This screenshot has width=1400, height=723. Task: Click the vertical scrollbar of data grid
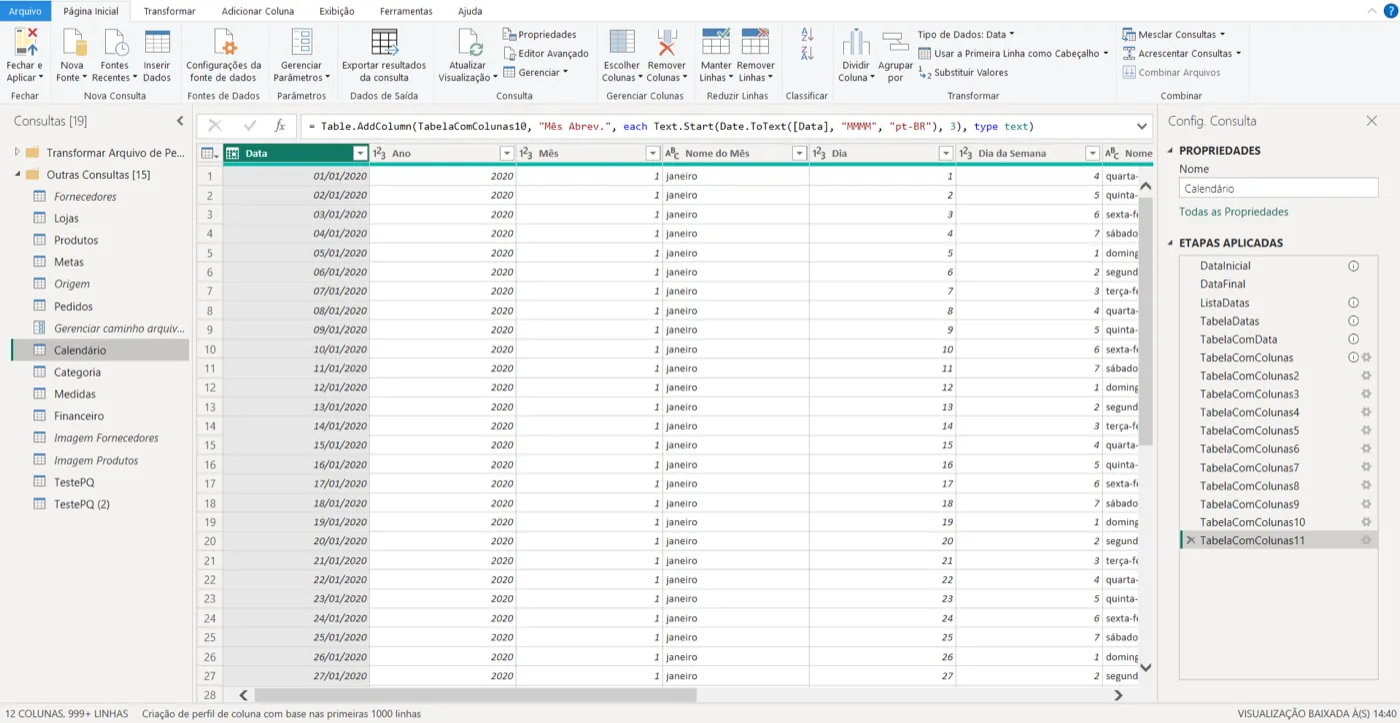tap(1146, 320)
